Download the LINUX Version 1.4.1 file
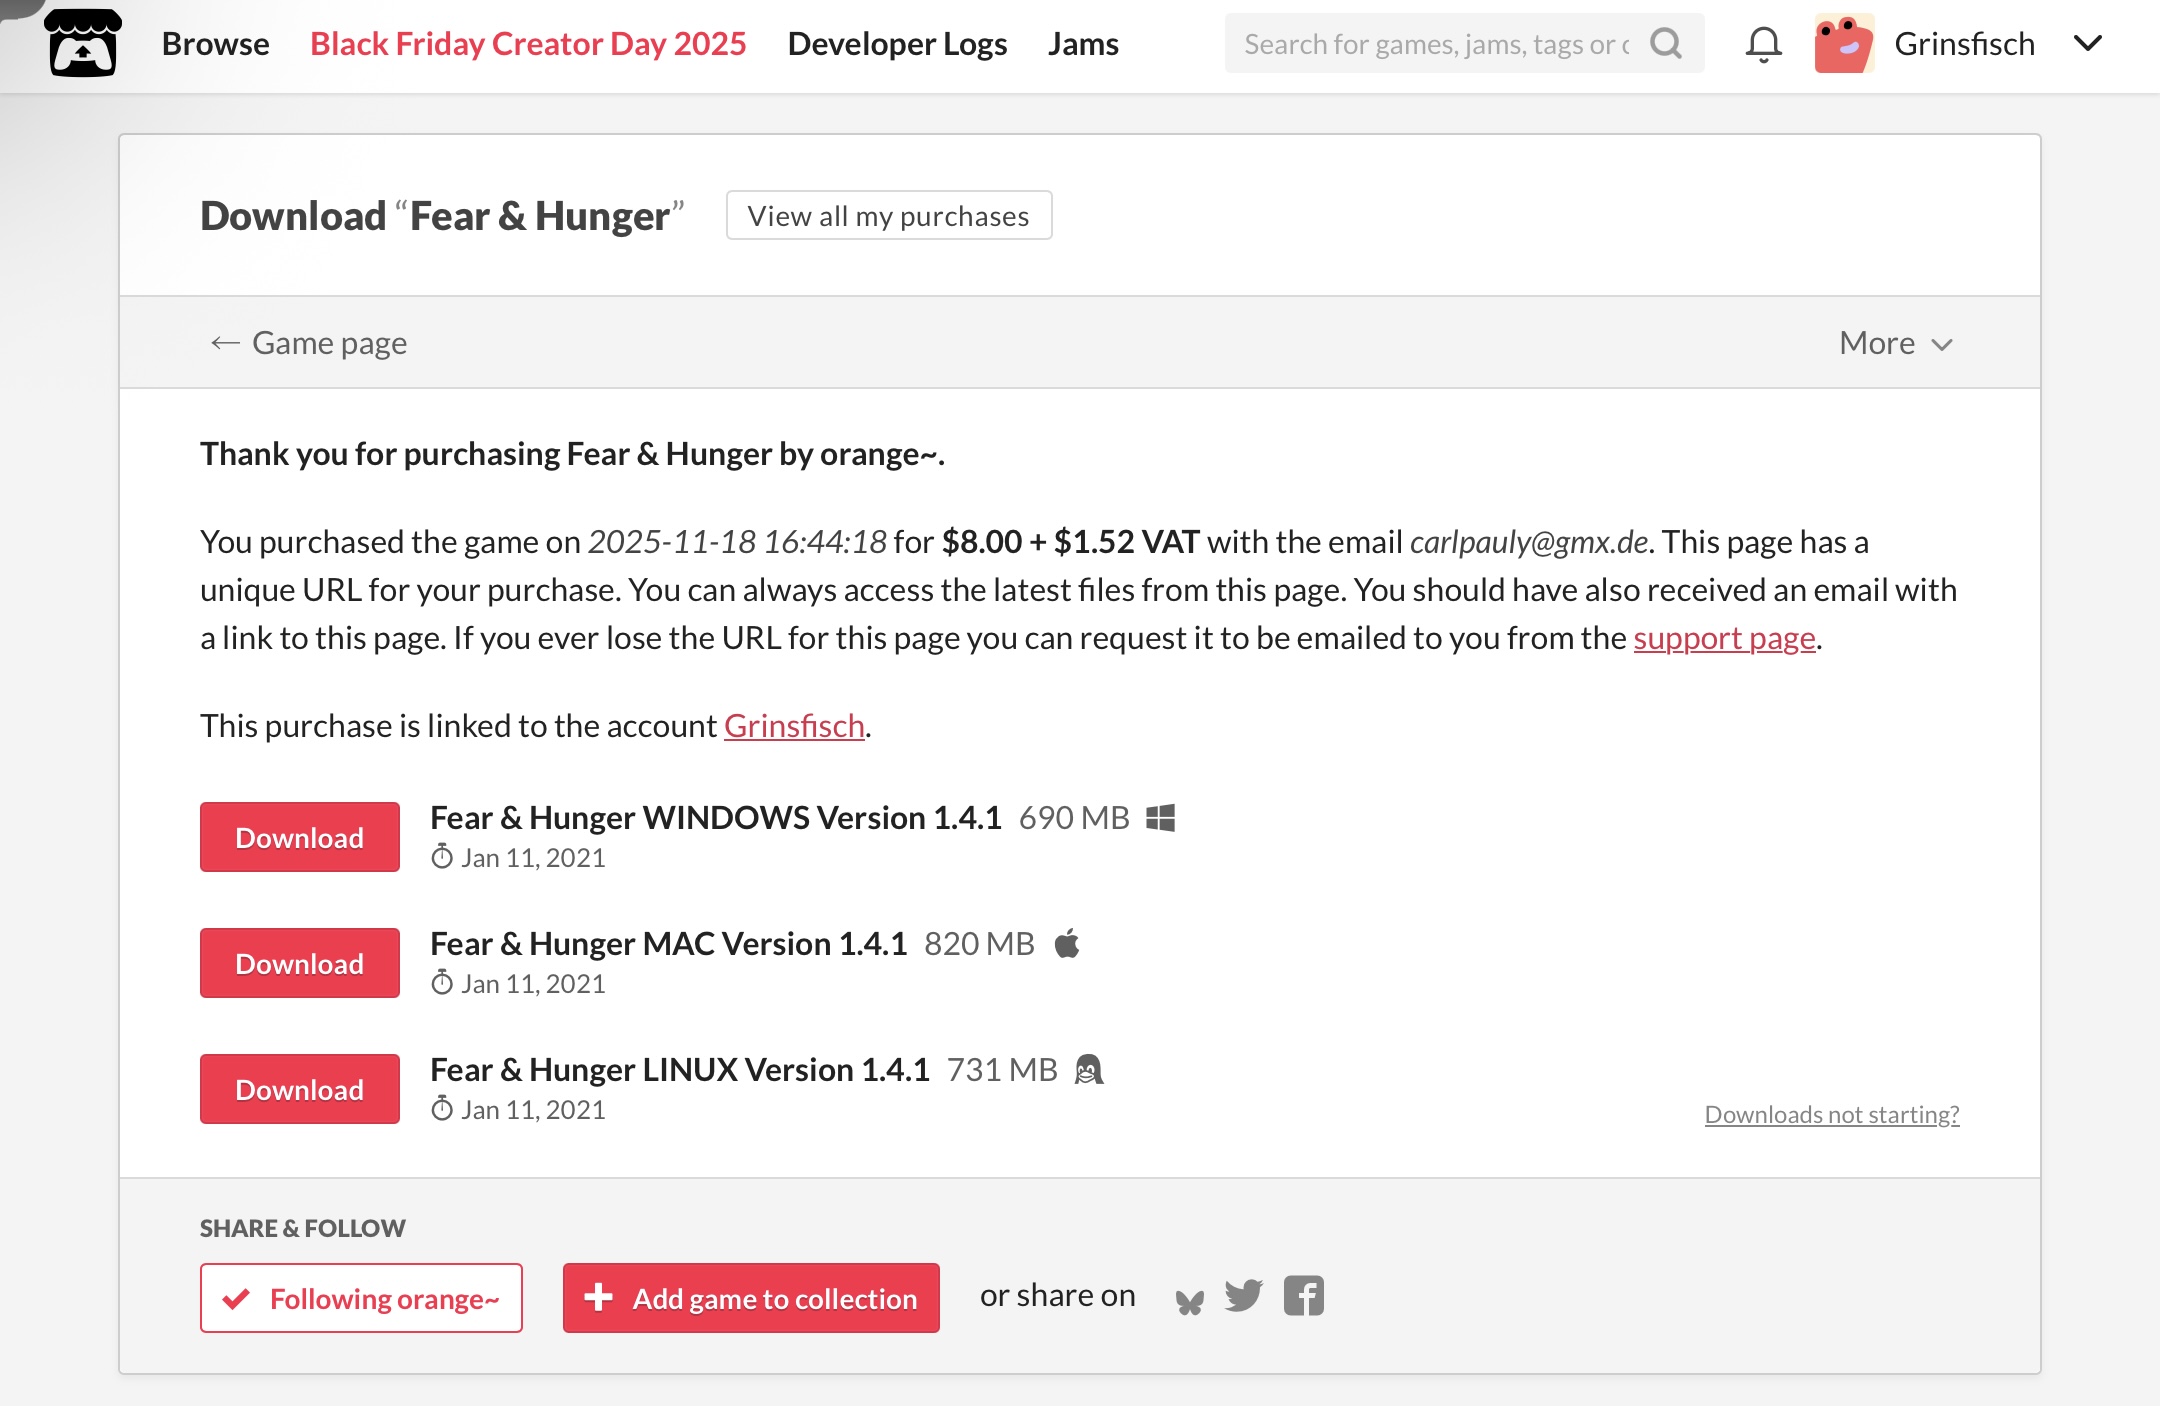Viewport: 2160px width, 1406px height. pyautogui.click(x=299, y=1089)
